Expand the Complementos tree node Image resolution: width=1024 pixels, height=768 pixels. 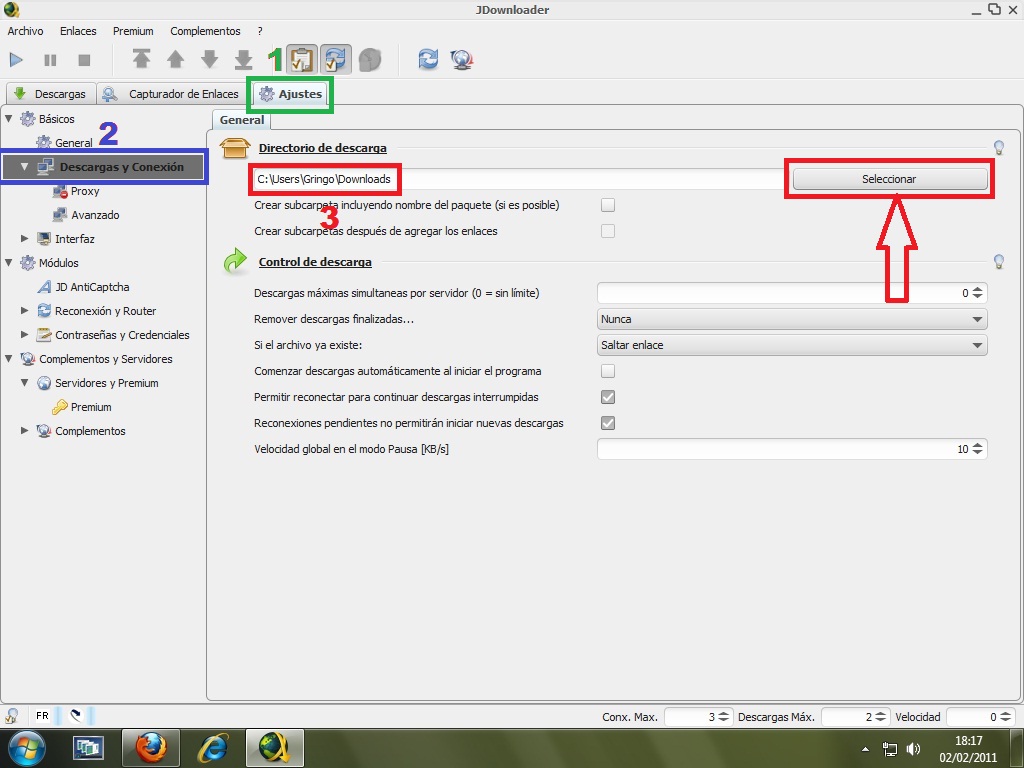point(25,430)
